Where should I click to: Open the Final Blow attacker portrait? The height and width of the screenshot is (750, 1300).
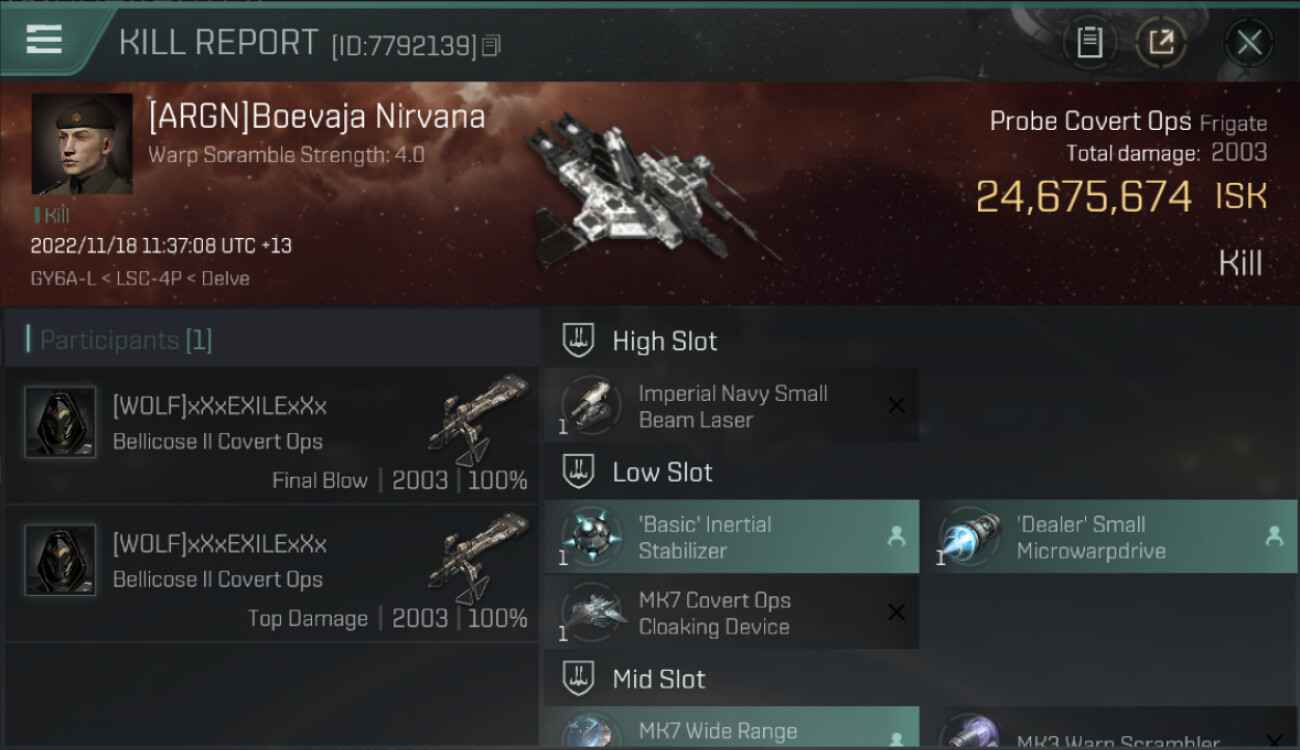60,422
